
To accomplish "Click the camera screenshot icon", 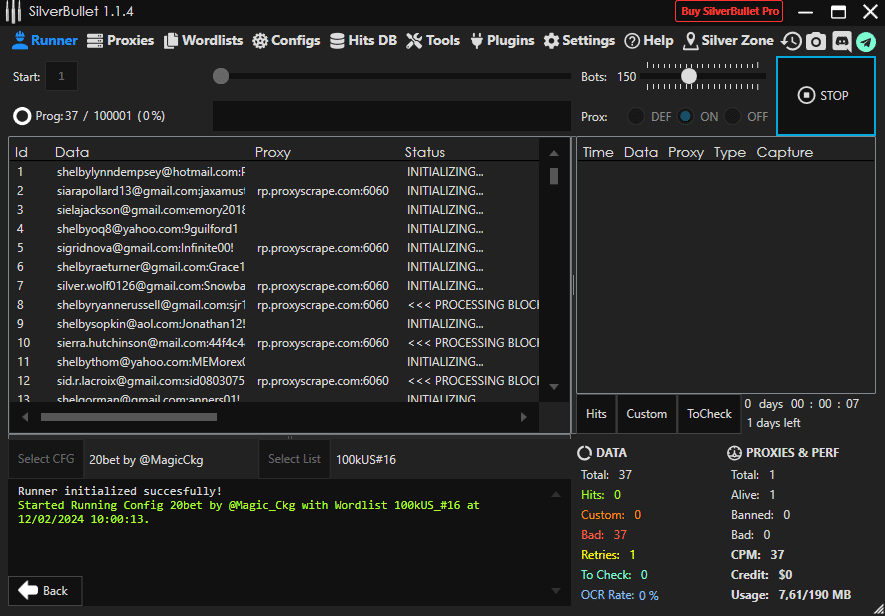I will click(x=816, y=41).
